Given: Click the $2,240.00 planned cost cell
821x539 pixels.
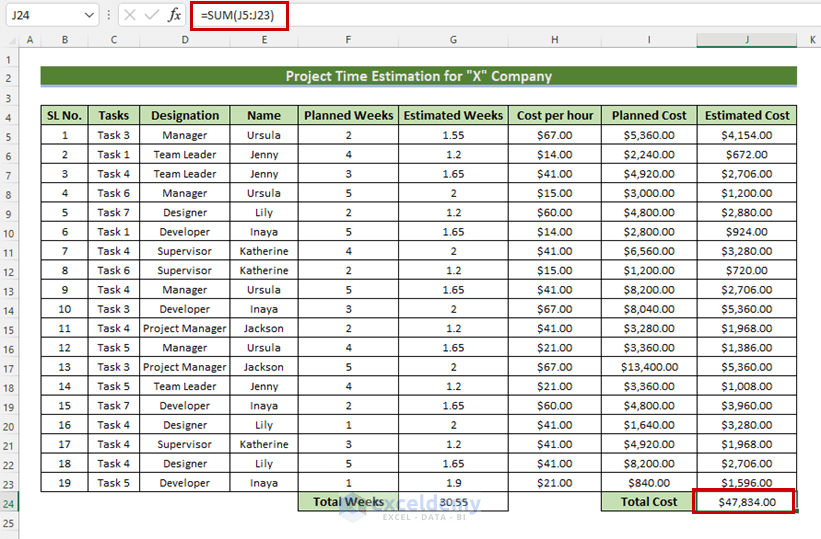Looking at the screenshot, I should pyautogui.click(x=649, y=155).
